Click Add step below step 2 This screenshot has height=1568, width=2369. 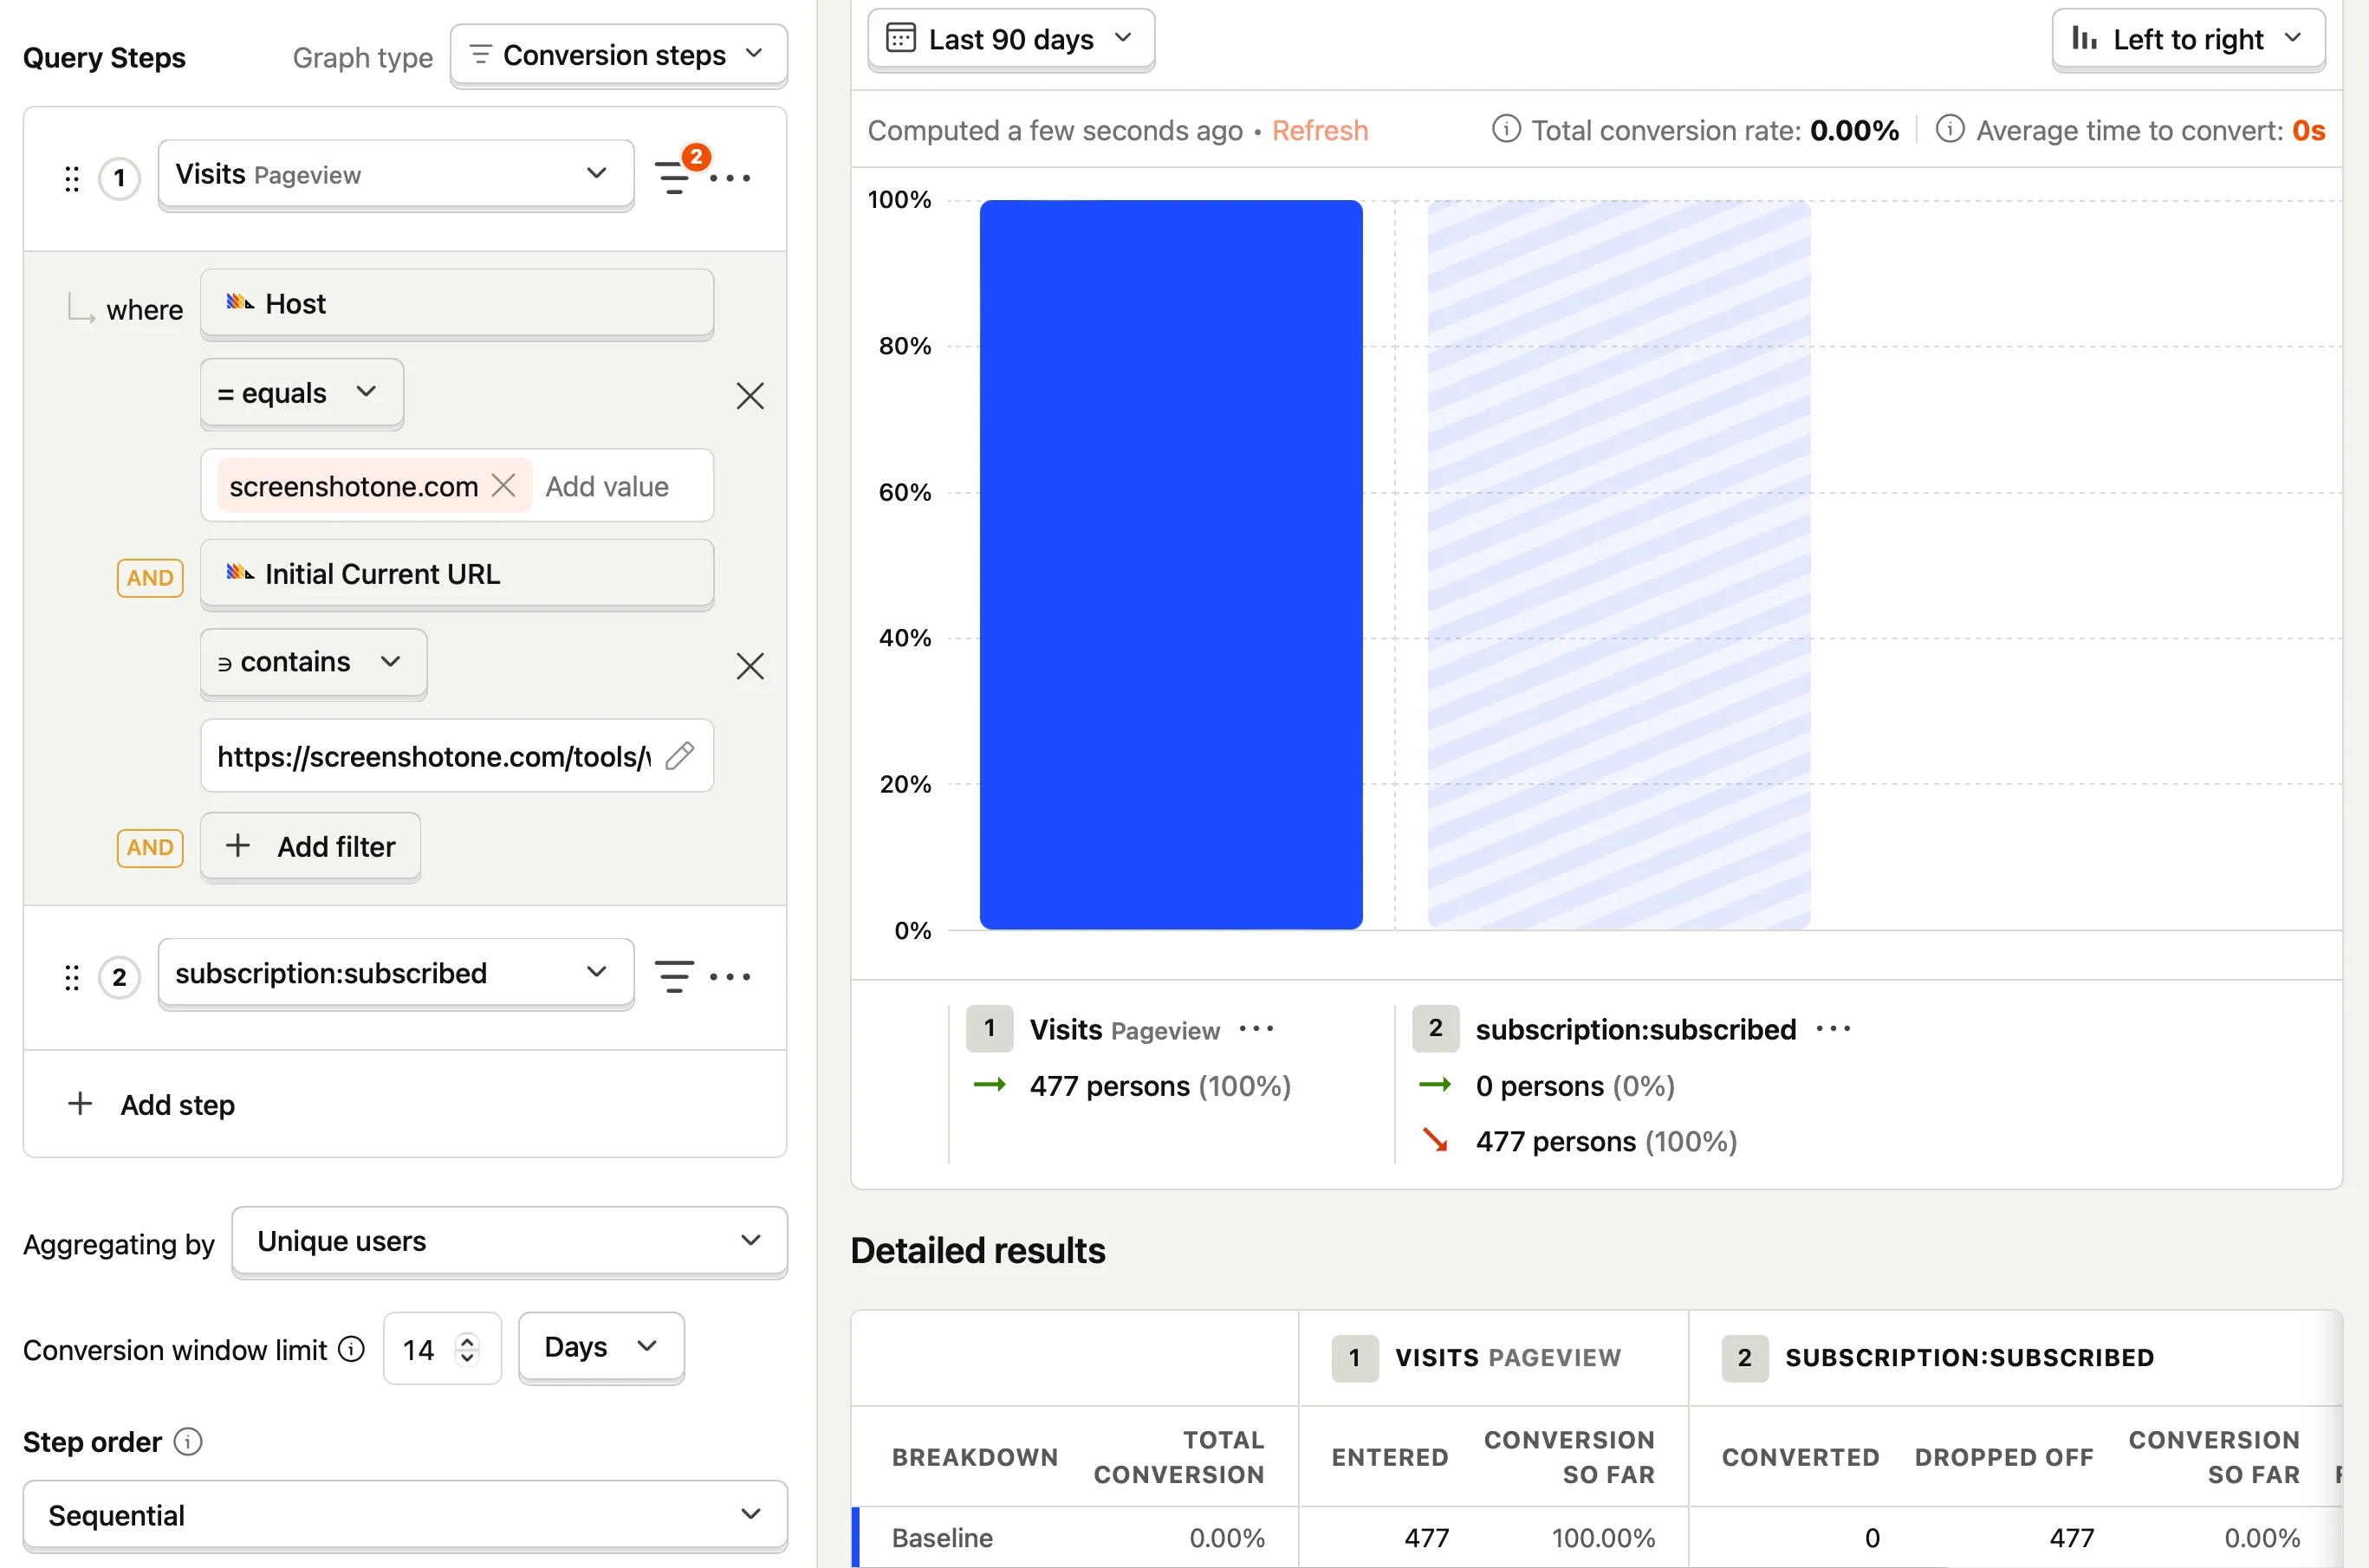(x=151, y=1104)
